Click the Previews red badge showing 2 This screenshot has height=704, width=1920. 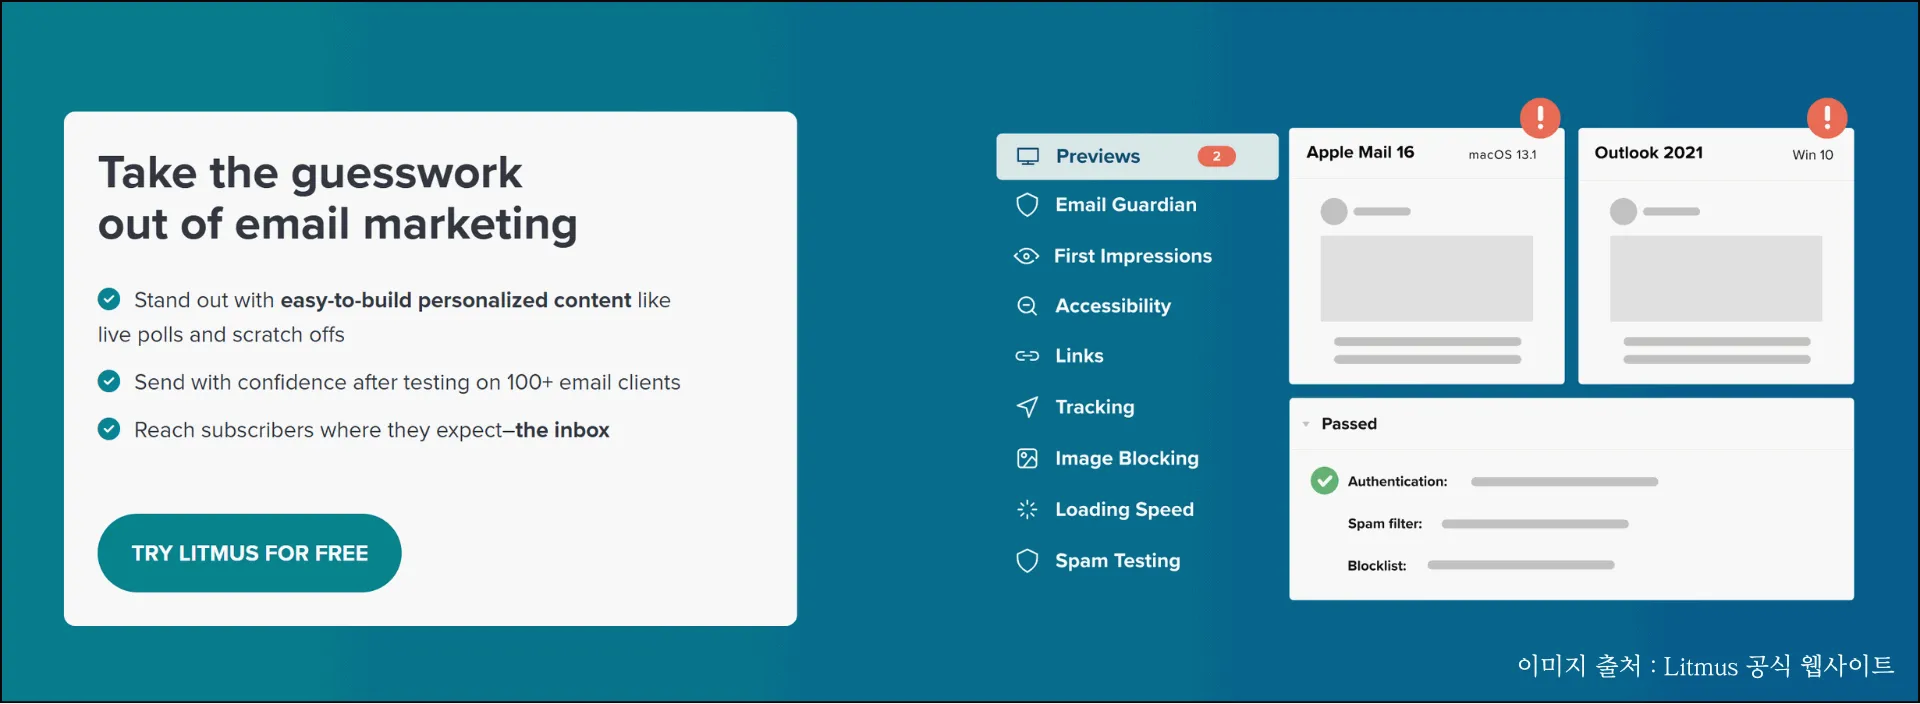[x=1216, y=156]
